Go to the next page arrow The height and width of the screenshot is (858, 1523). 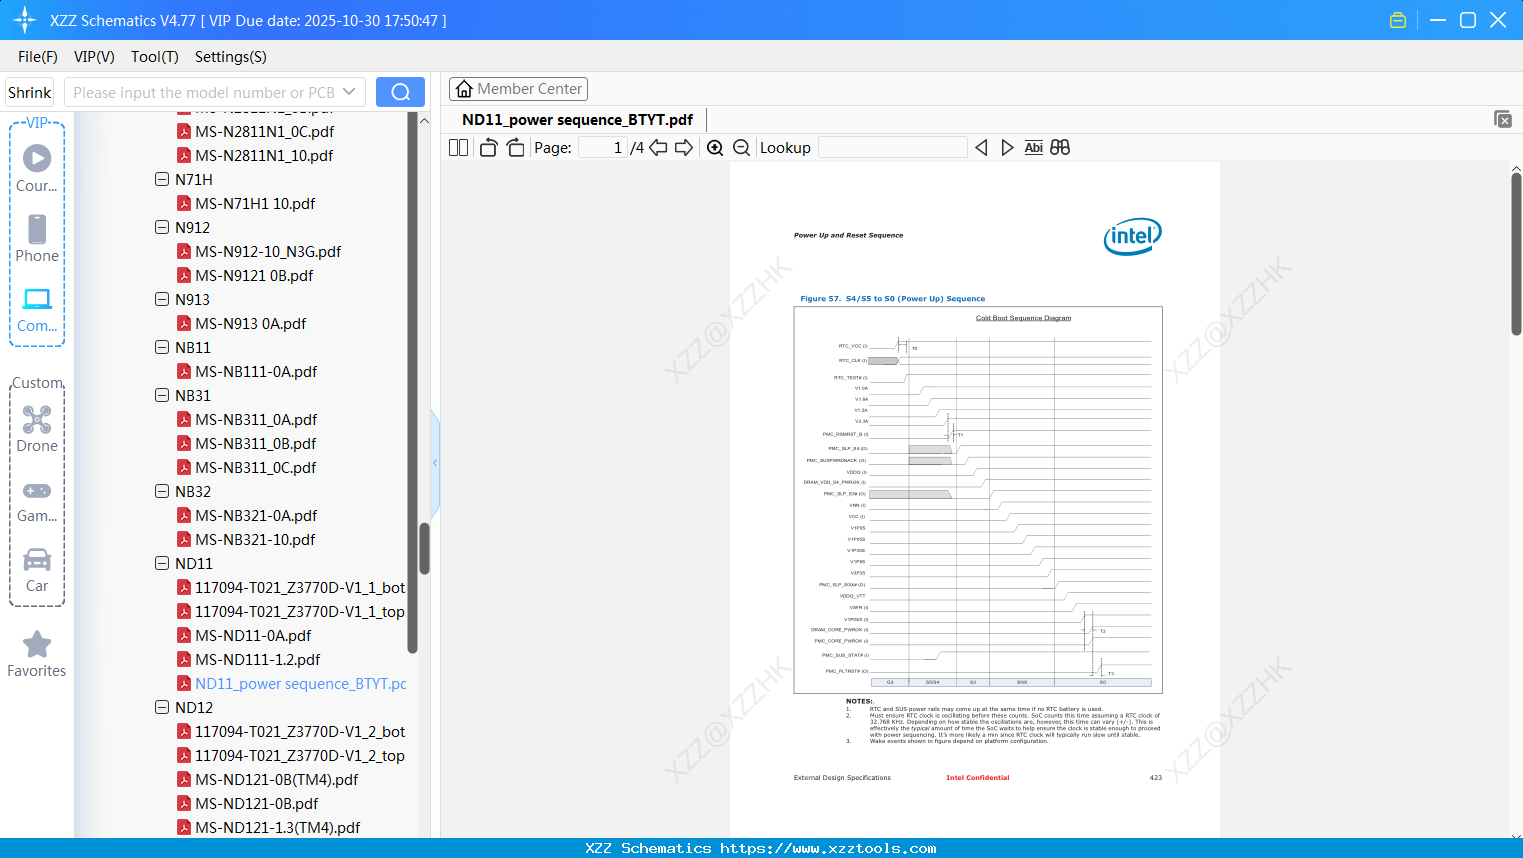[684, 148]
